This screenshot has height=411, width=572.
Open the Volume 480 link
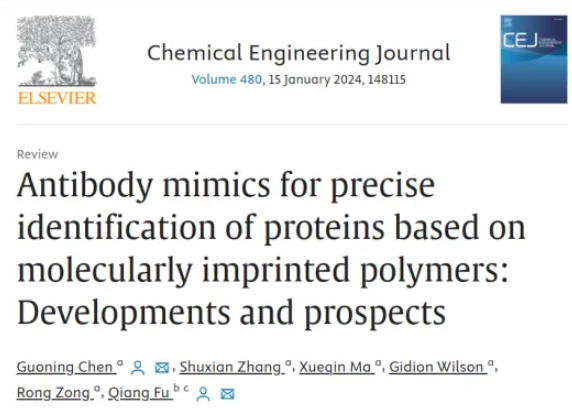[227, 80]
